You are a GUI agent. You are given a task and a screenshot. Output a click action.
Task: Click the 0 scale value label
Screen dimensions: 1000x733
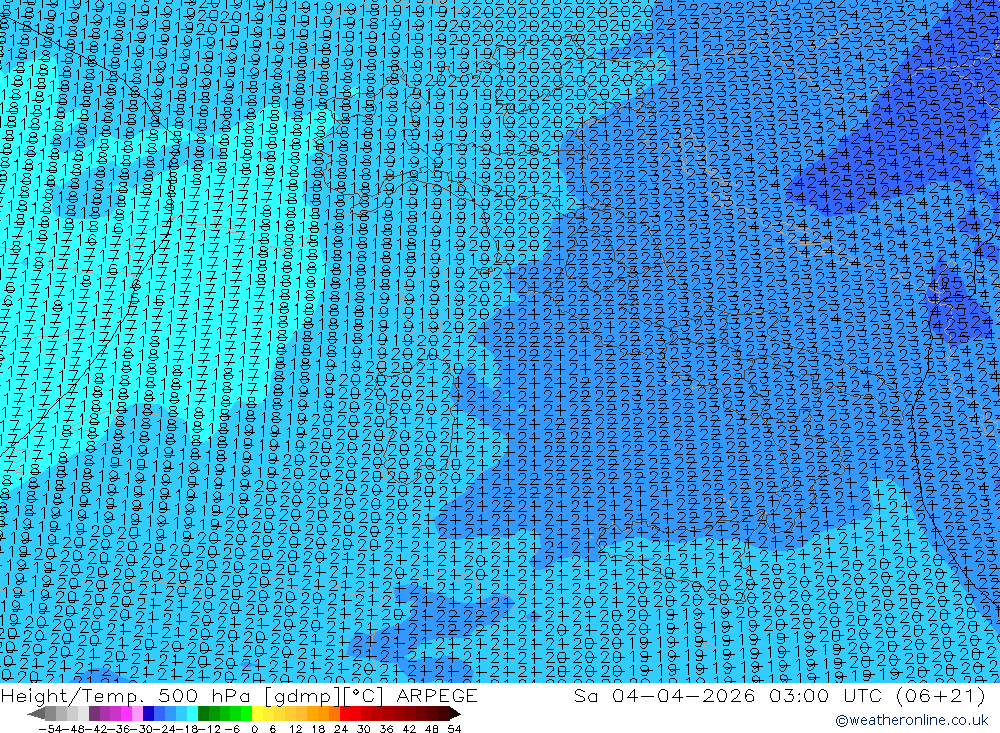[x=254, y=729]
